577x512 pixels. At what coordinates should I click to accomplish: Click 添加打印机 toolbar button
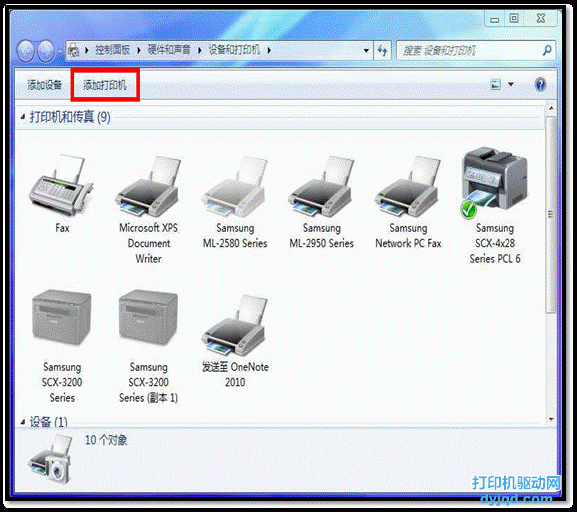tap(105, 85)
